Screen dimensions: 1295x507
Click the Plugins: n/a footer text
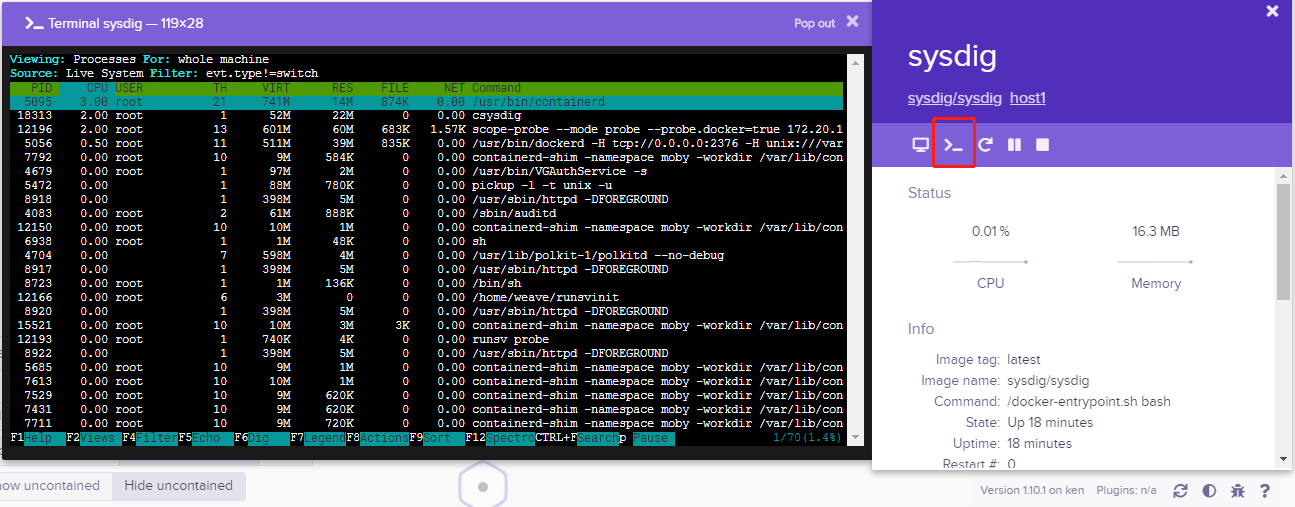[1125, 491]
